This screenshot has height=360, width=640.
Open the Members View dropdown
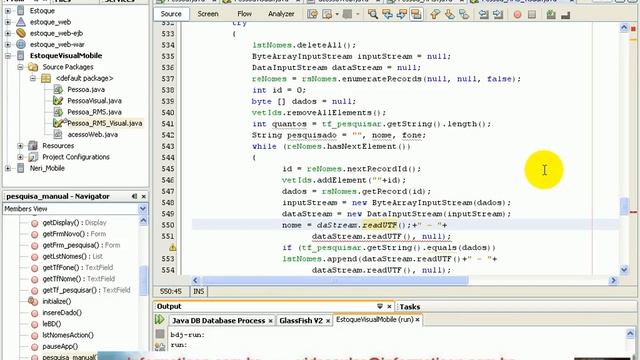pyautogui.click(x=142, y=209)
